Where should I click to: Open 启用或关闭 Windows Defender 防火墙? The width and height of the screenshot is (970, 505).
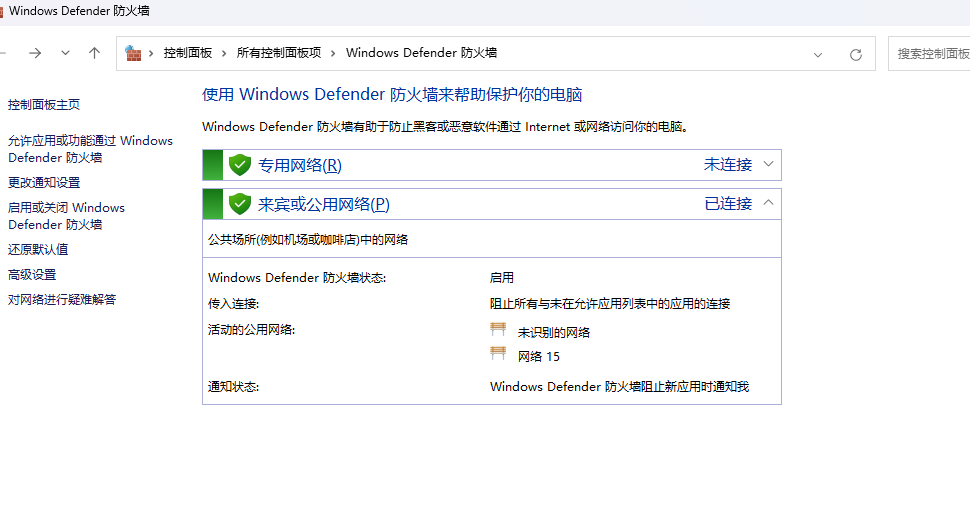point(66,216)
